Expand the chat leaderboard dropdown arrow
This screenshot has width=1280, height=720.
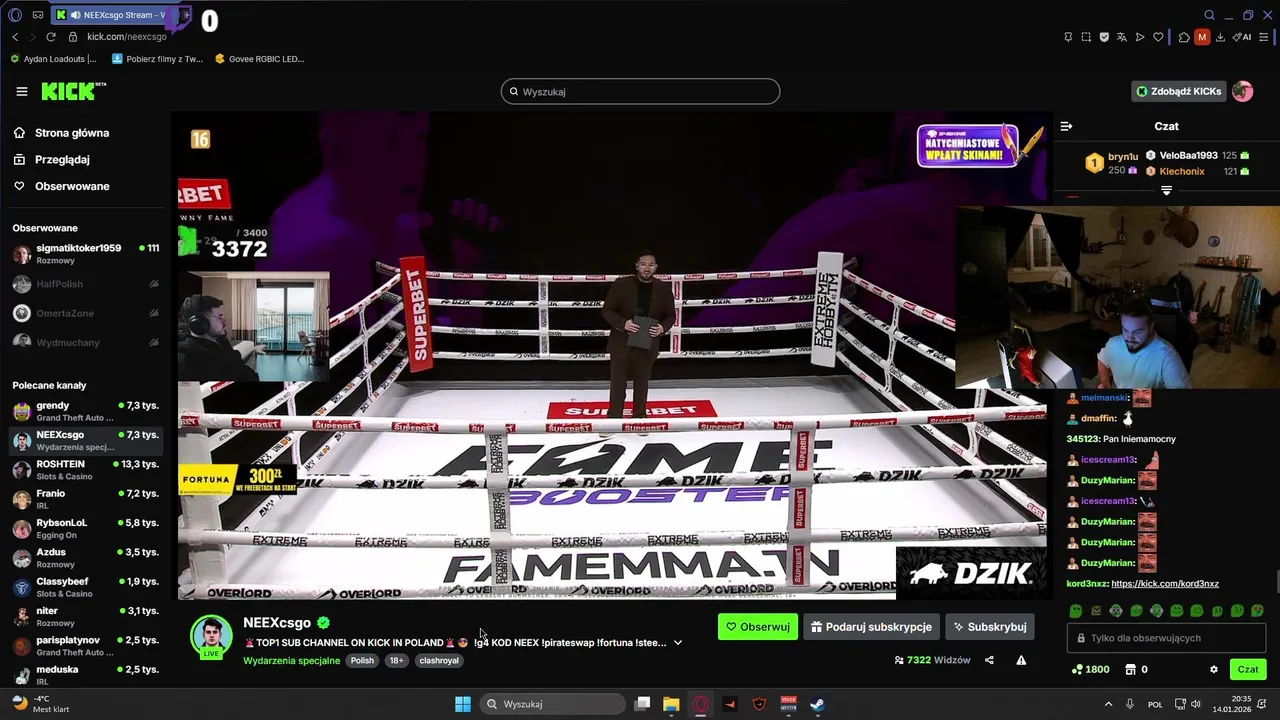1166,190
